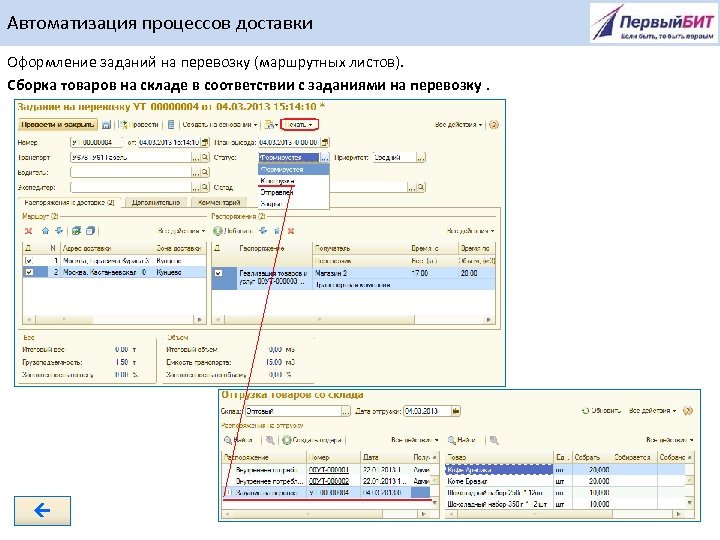Choose К погрузке in status list

(x=293, y=181)
